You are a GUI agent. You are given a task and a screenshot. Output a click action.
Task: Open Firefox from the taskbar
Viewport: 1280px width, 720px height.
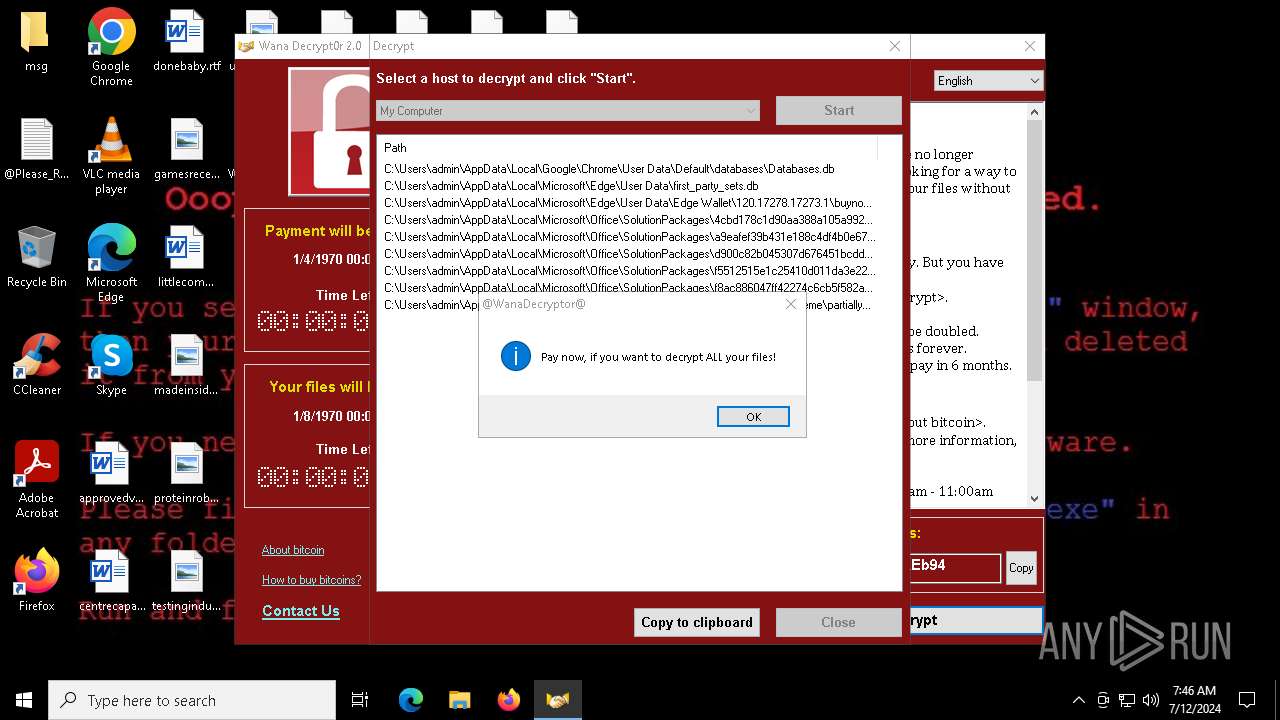(x=508, y=700)
